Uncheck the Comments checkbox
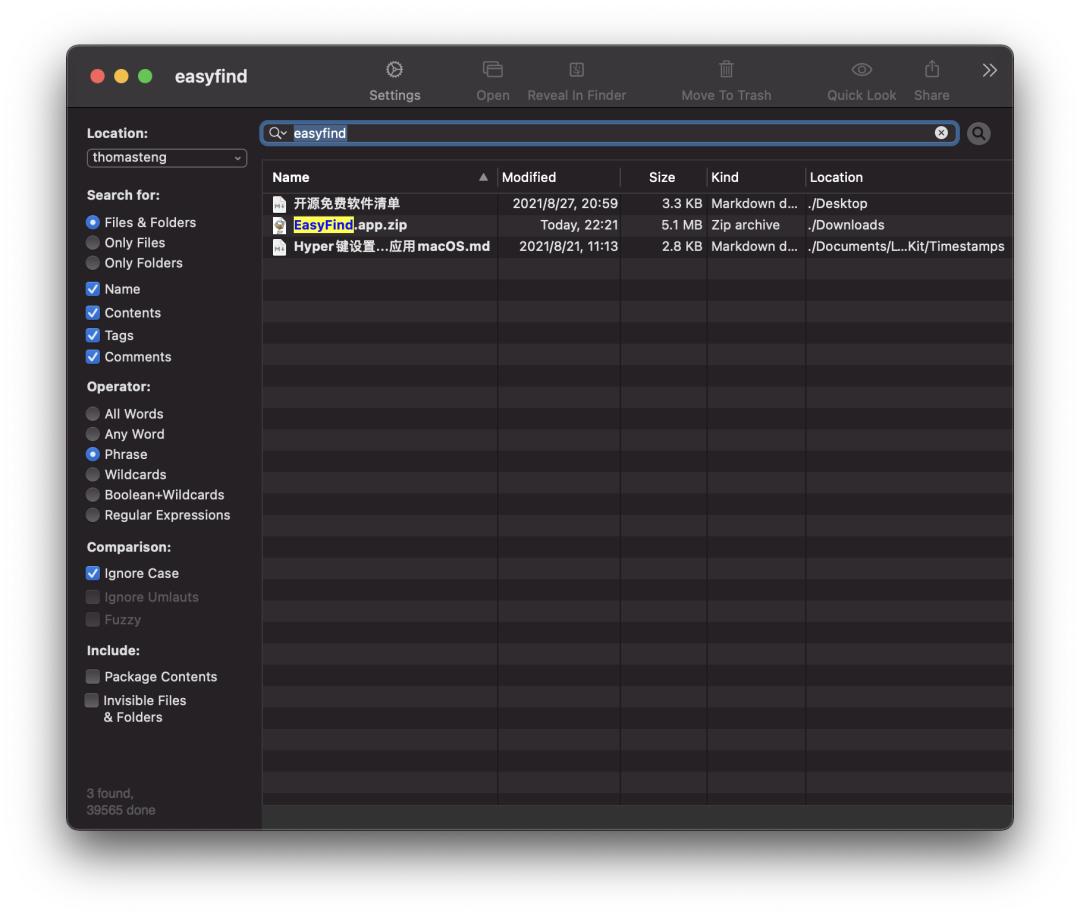 (x=93, y=357)
